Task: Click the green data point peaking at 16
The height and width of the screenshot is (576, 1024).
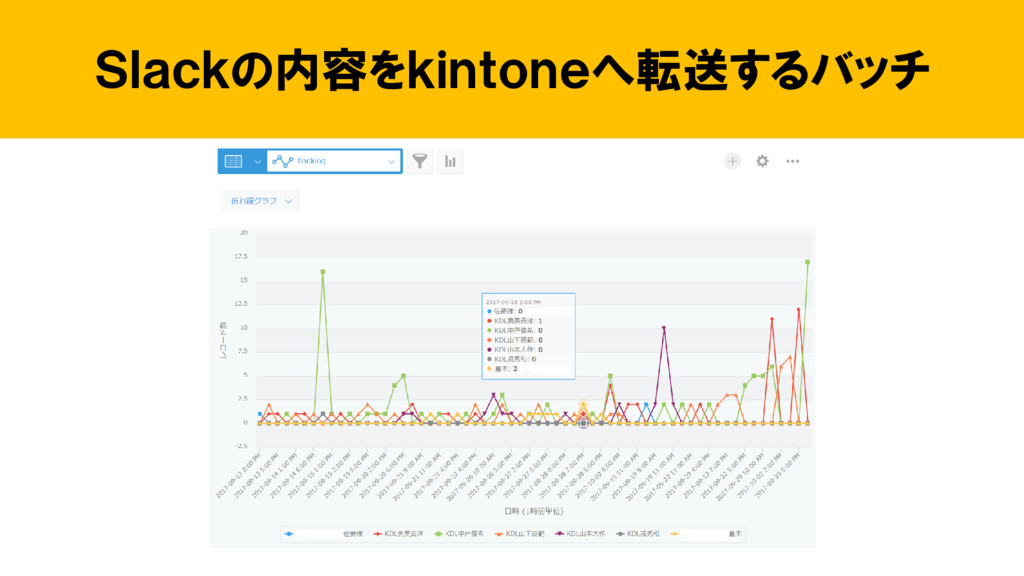Action: [323, 272]
